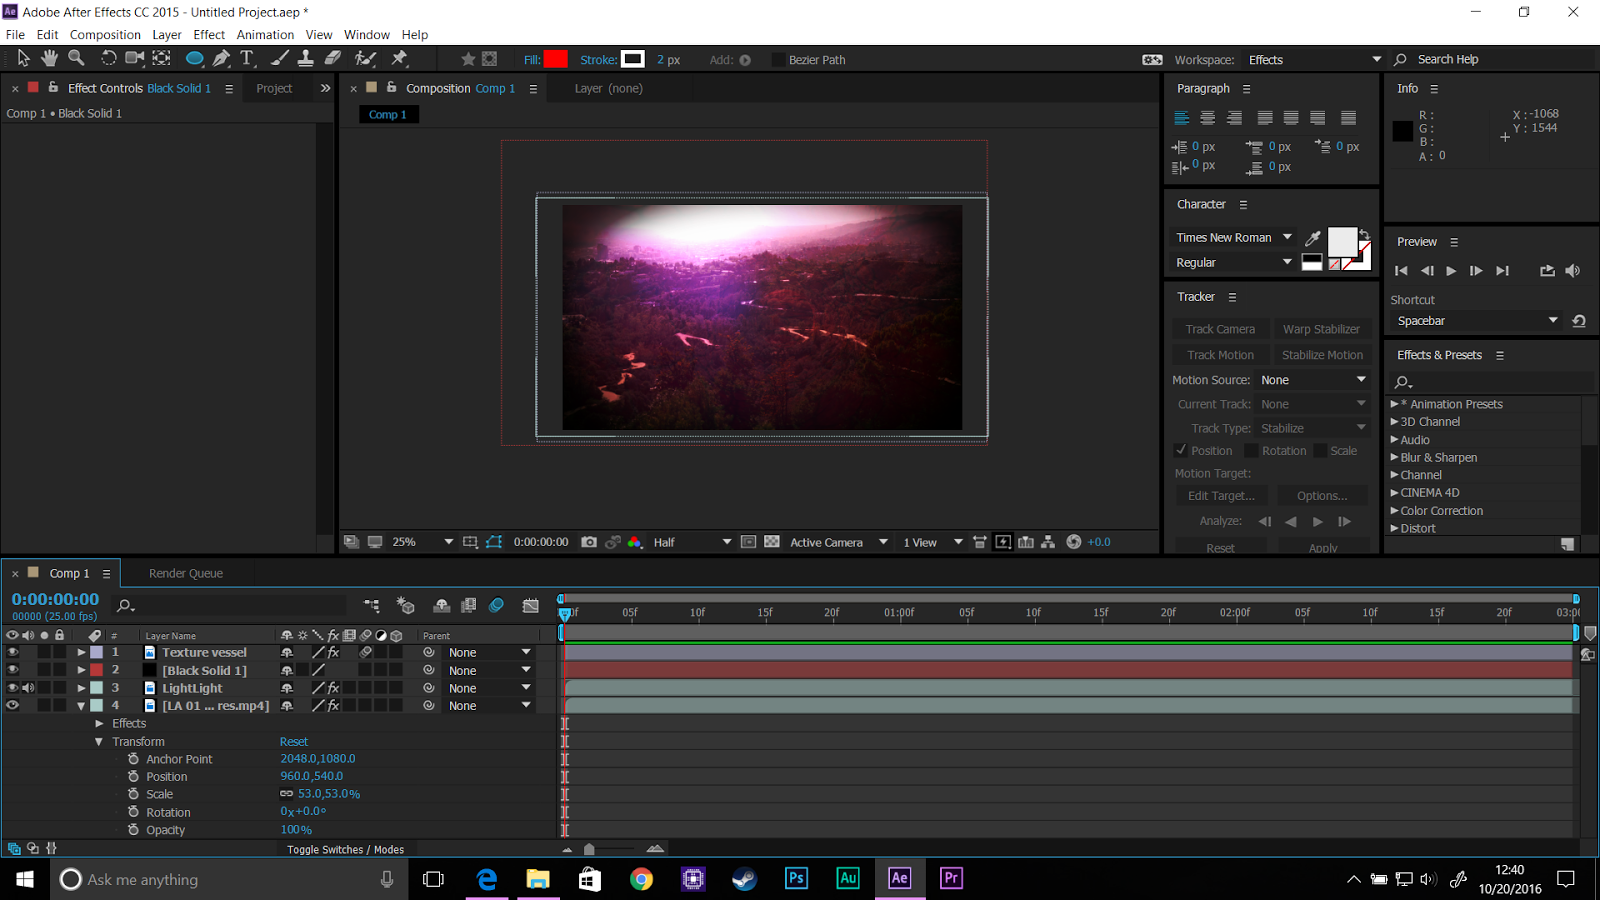Click Reset next to Transform properties
Screen dimensions: 1600x900
tap(293, 741)
